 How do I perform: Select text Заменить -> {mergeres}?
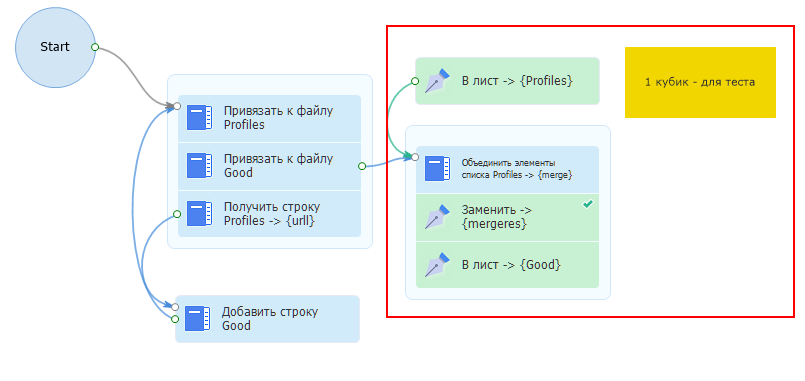click(x=496, y=217)
